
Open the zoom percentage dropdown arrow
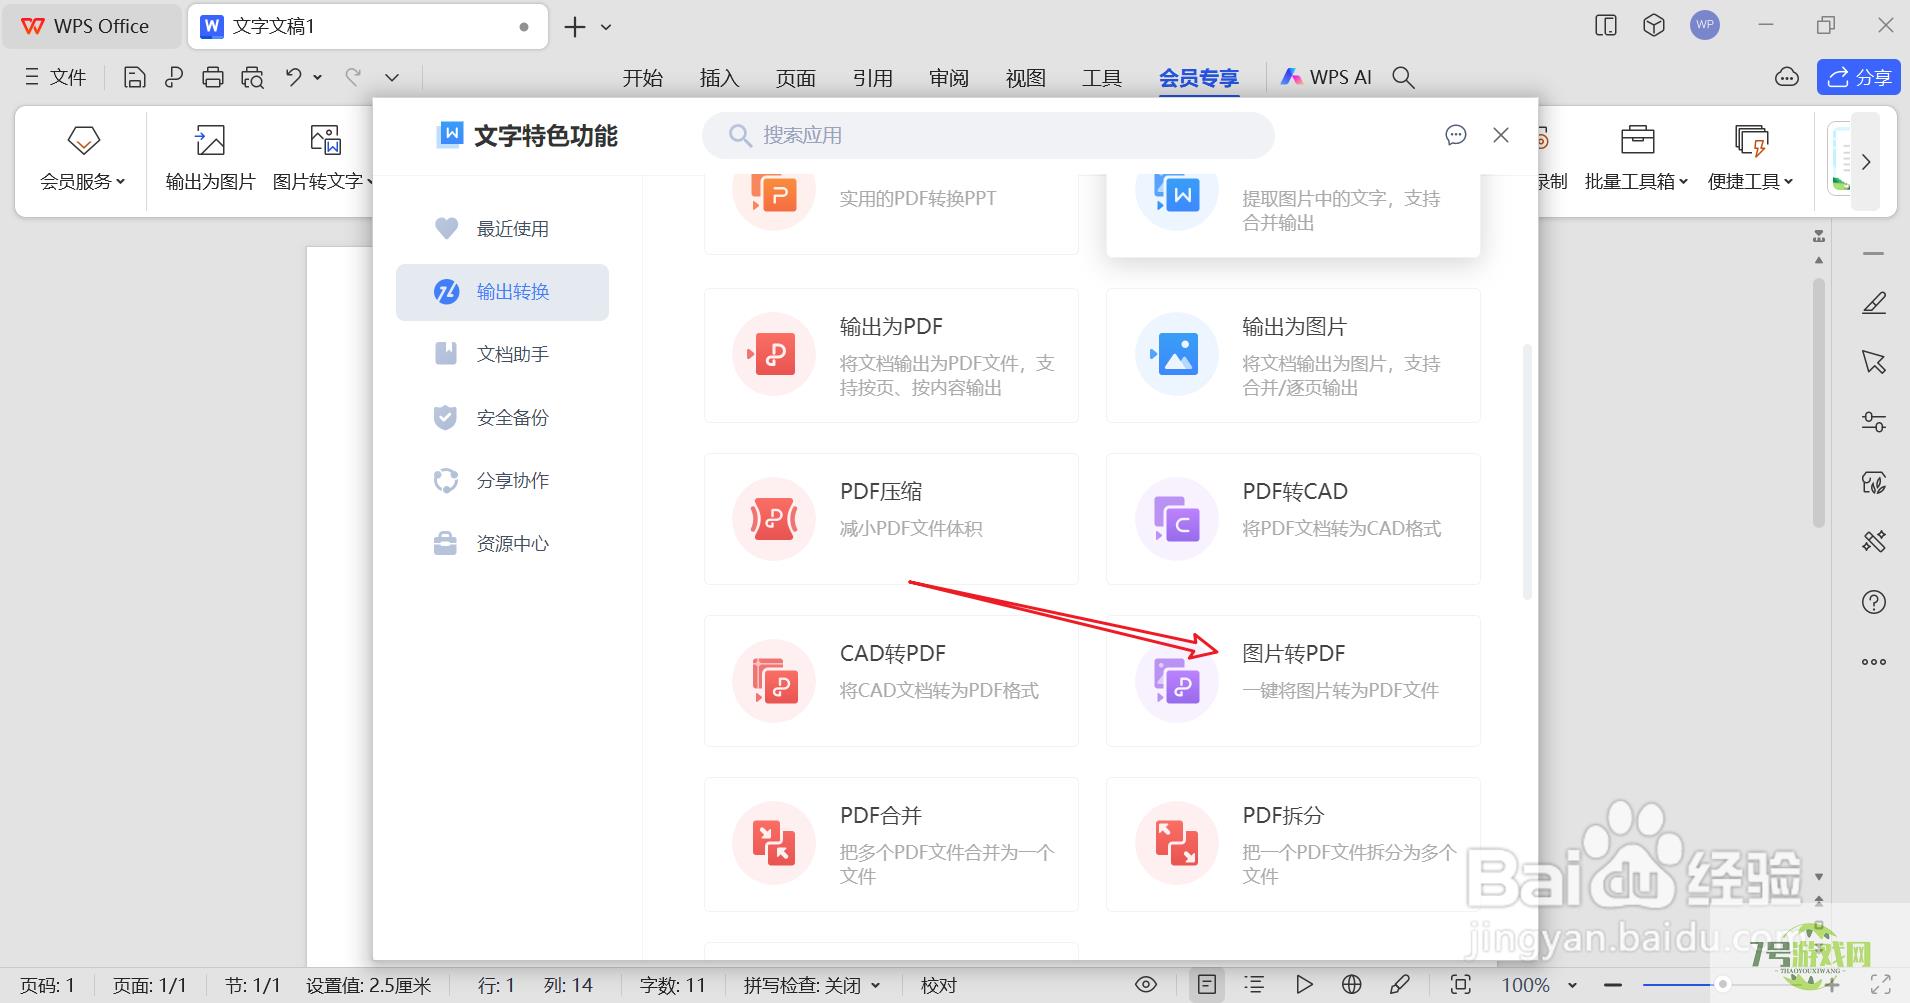1572,985
